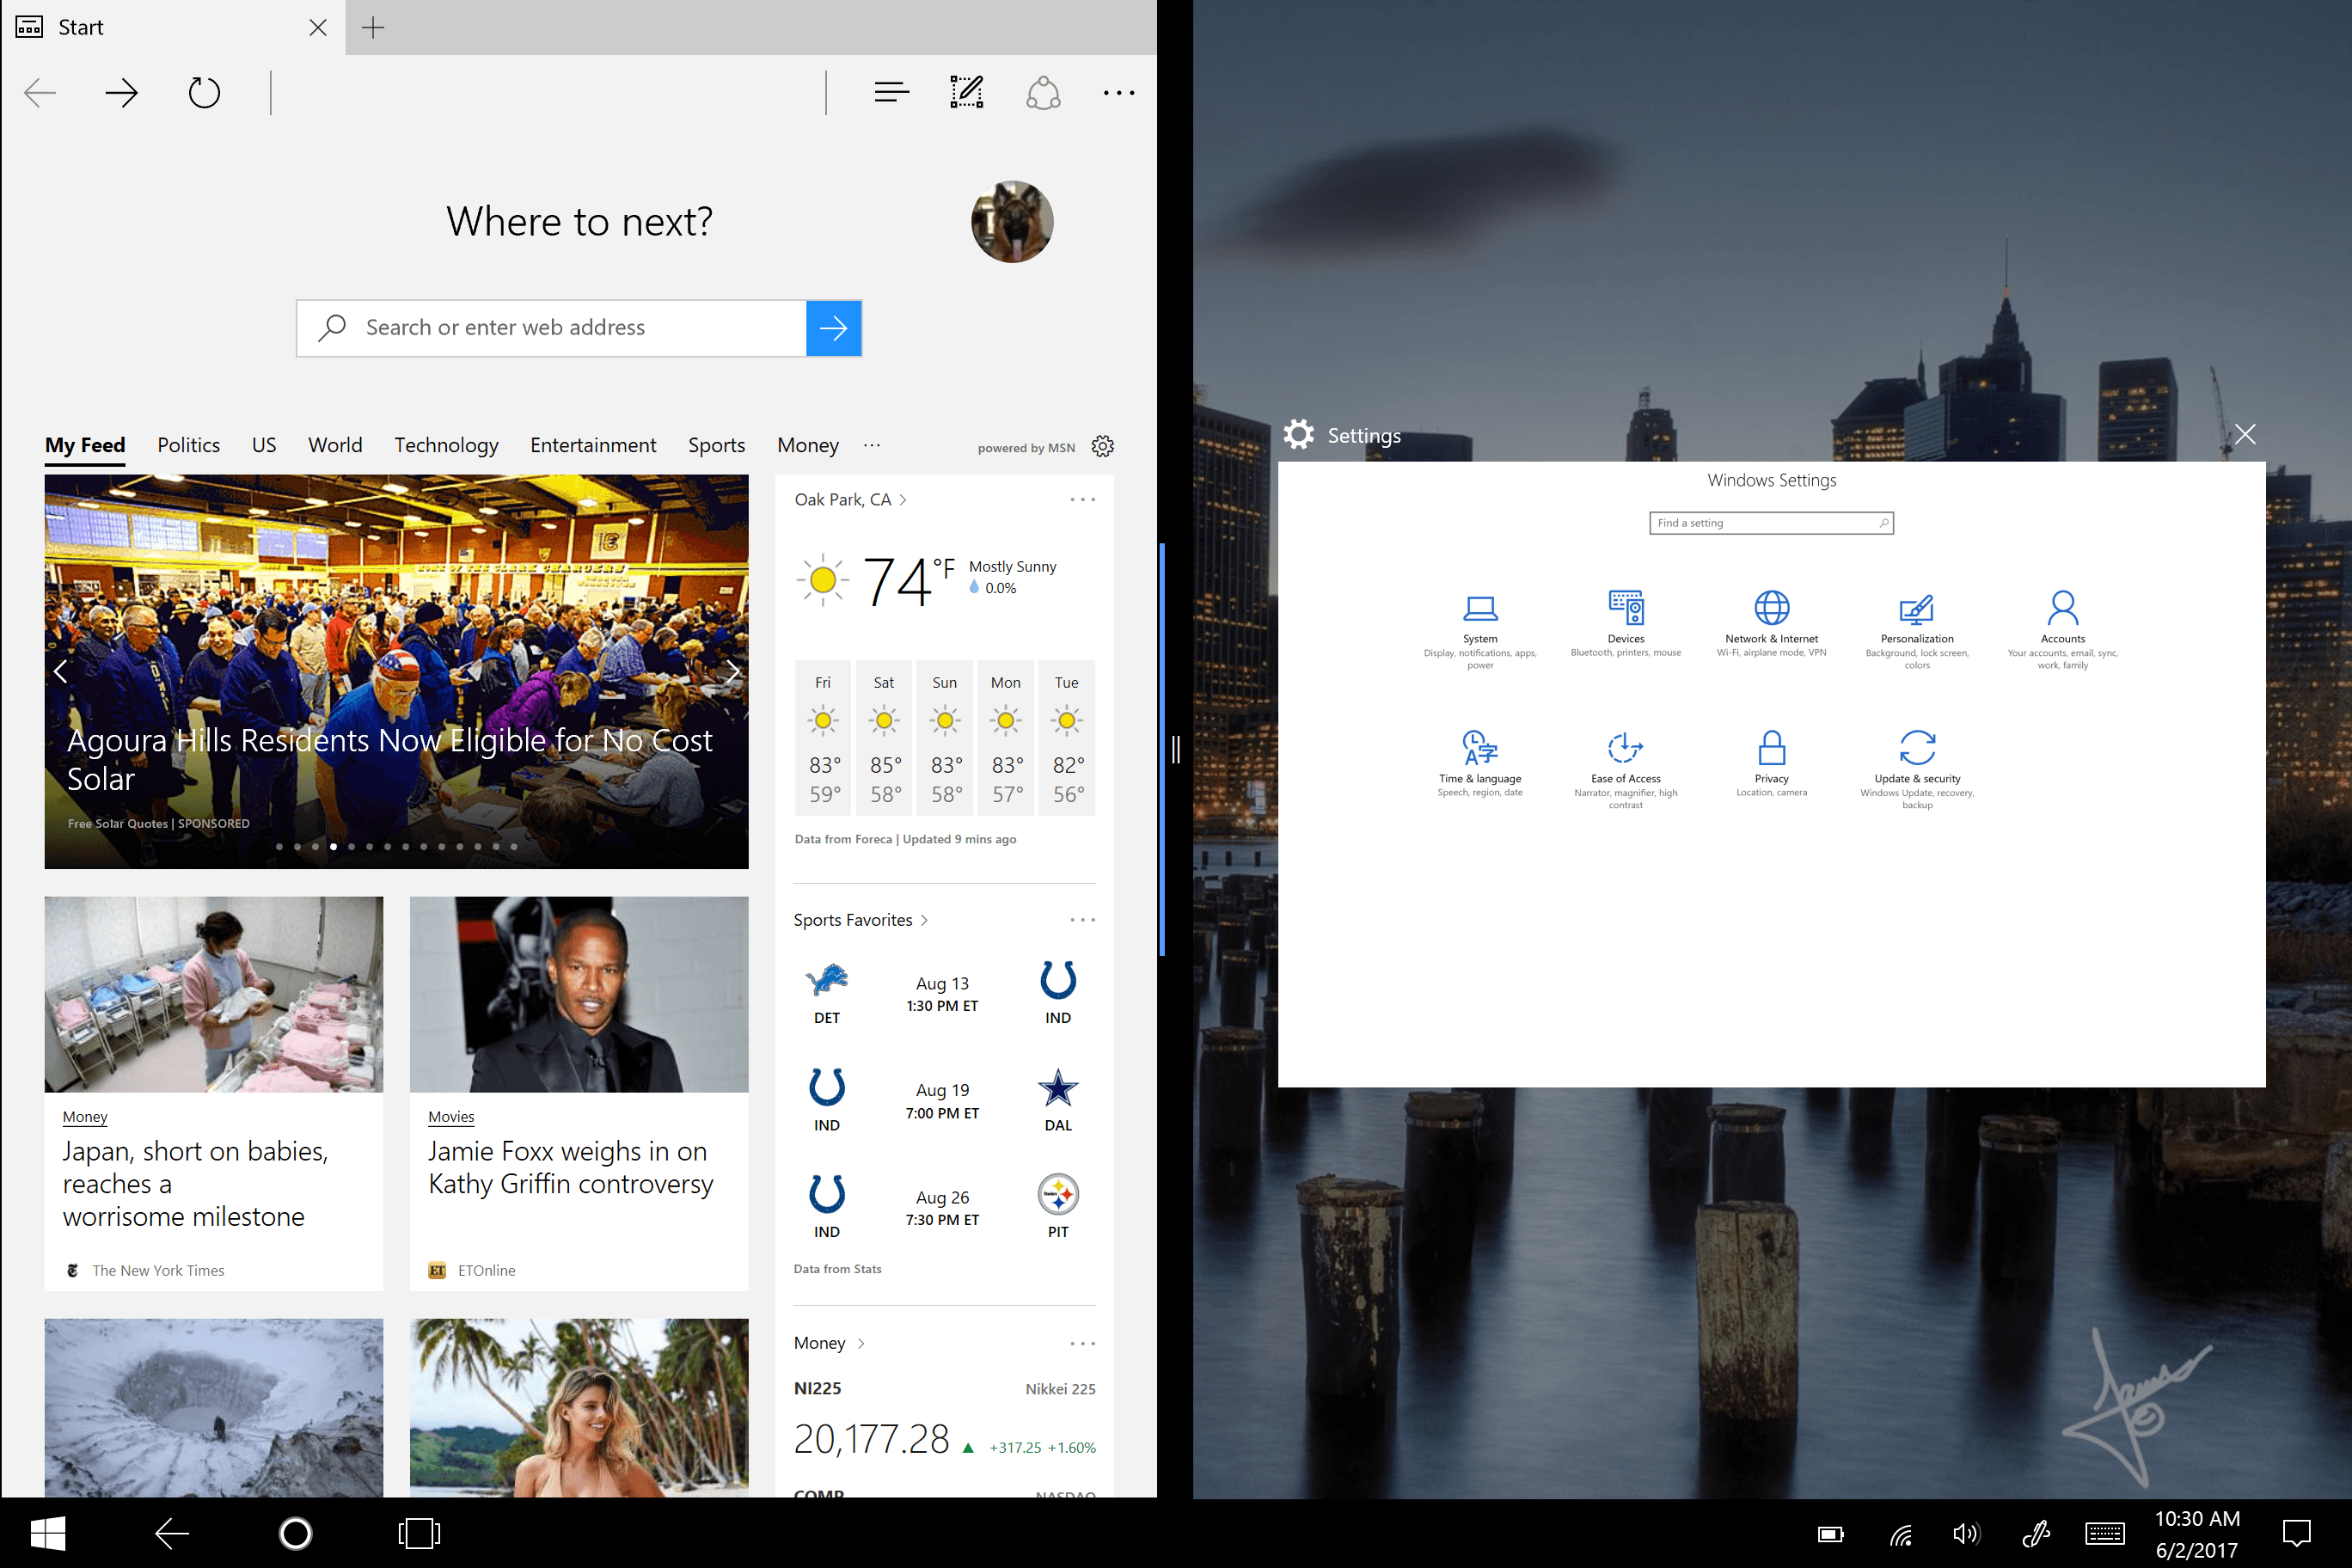2352x1568 pixels.
Task: Show more feed categories ellipsis
Action: pos(872,445)
